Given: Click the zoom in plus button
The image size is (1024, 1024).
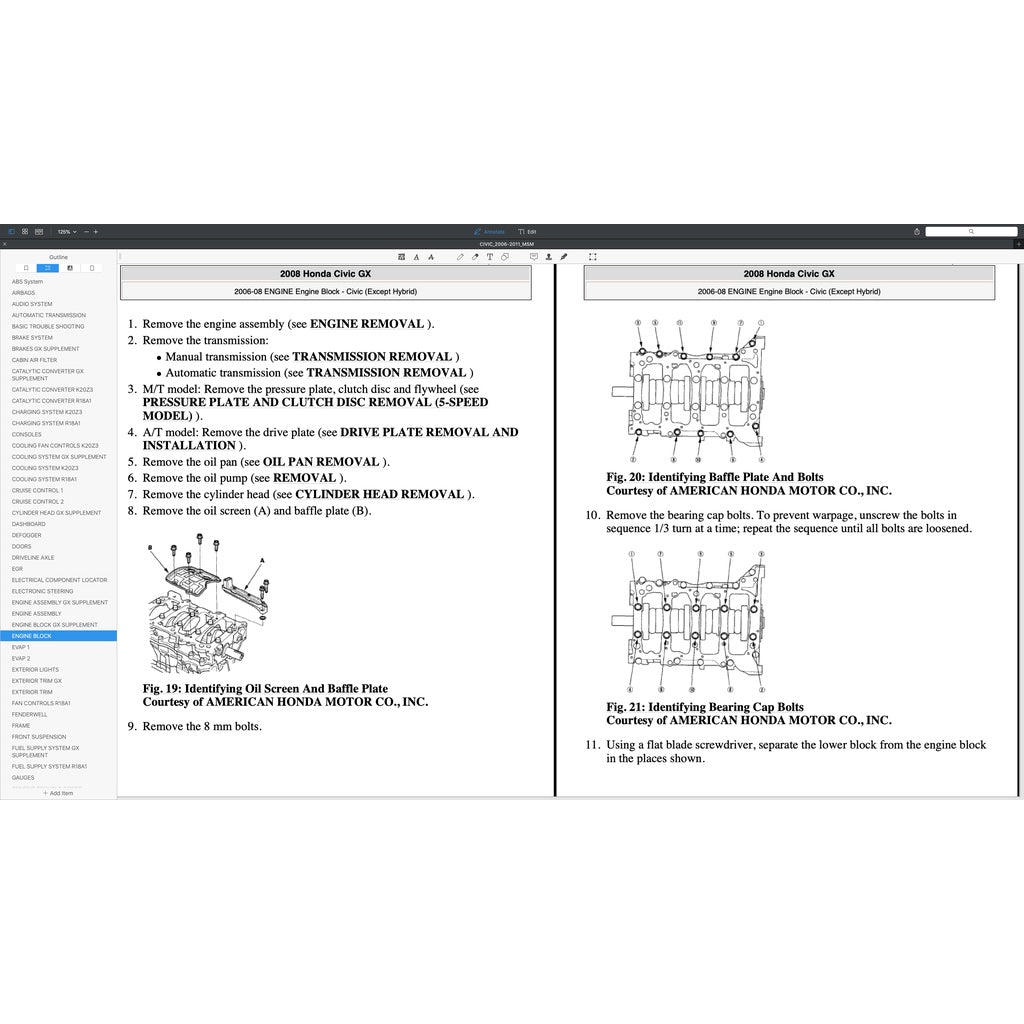Looking at the screenshot, I should pos(96,231).
